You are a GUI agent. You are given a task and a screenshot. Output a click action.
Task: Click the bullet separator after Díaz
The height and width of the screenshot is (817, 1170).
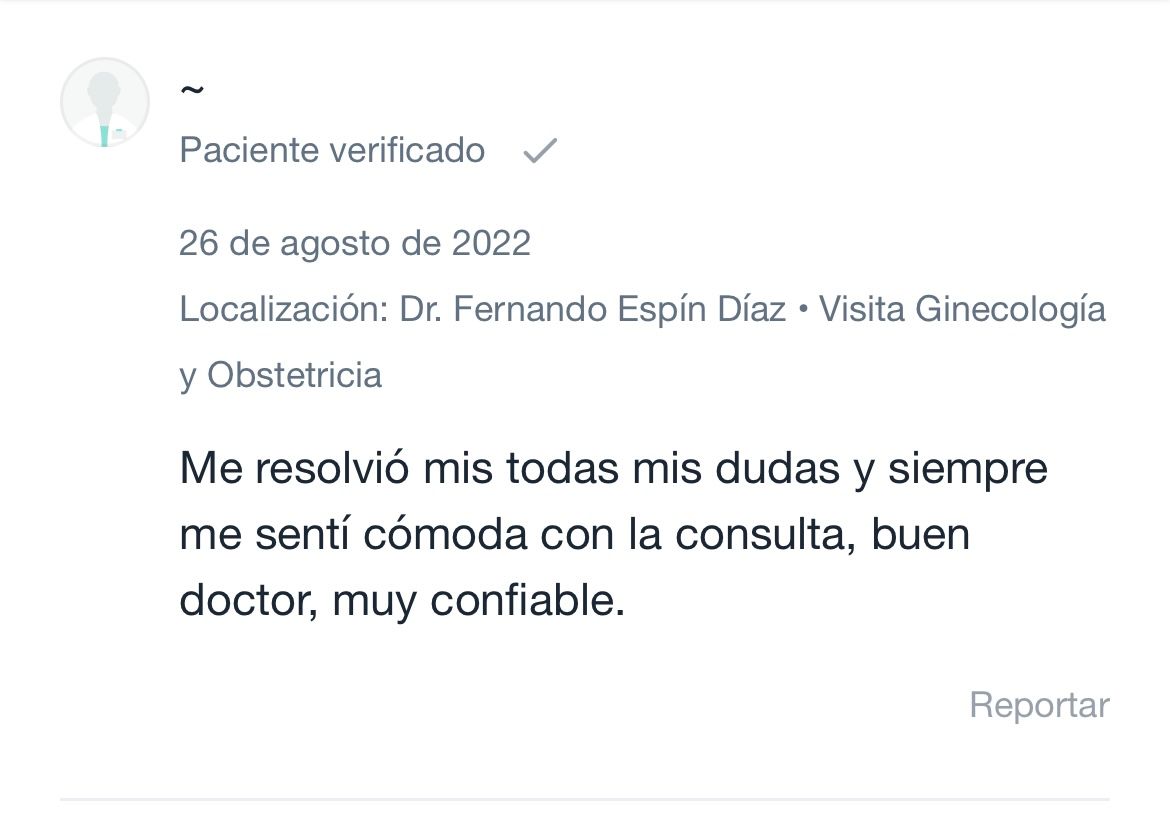[803, 309]
